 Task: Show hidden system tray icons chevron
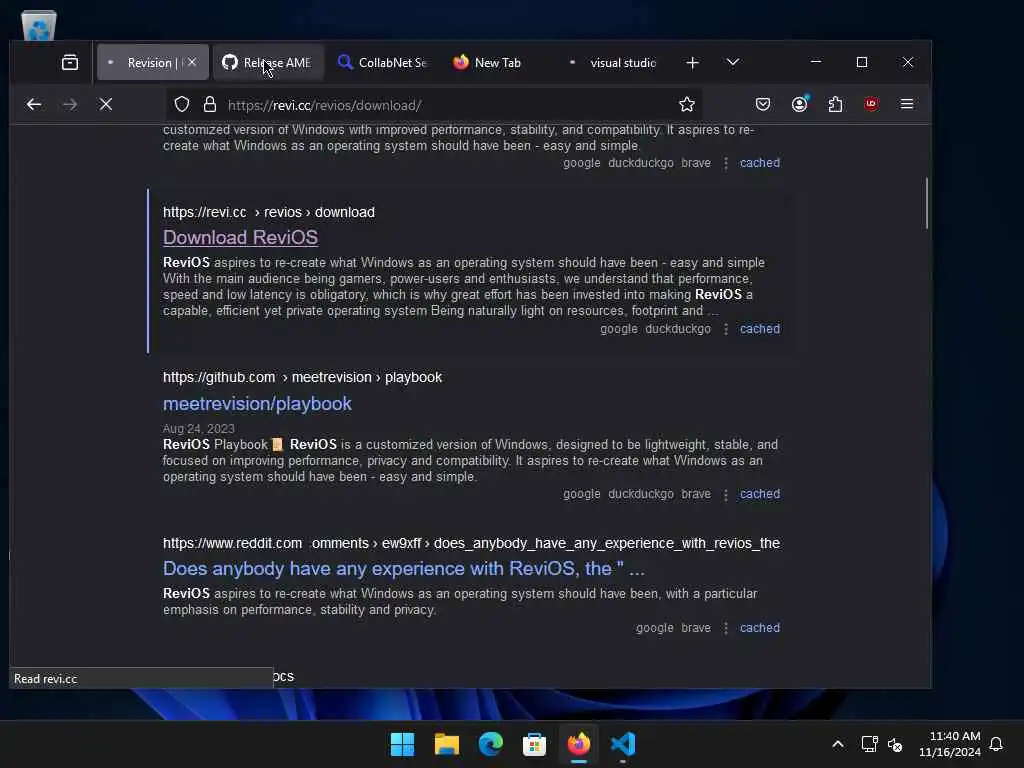point(838,744)
